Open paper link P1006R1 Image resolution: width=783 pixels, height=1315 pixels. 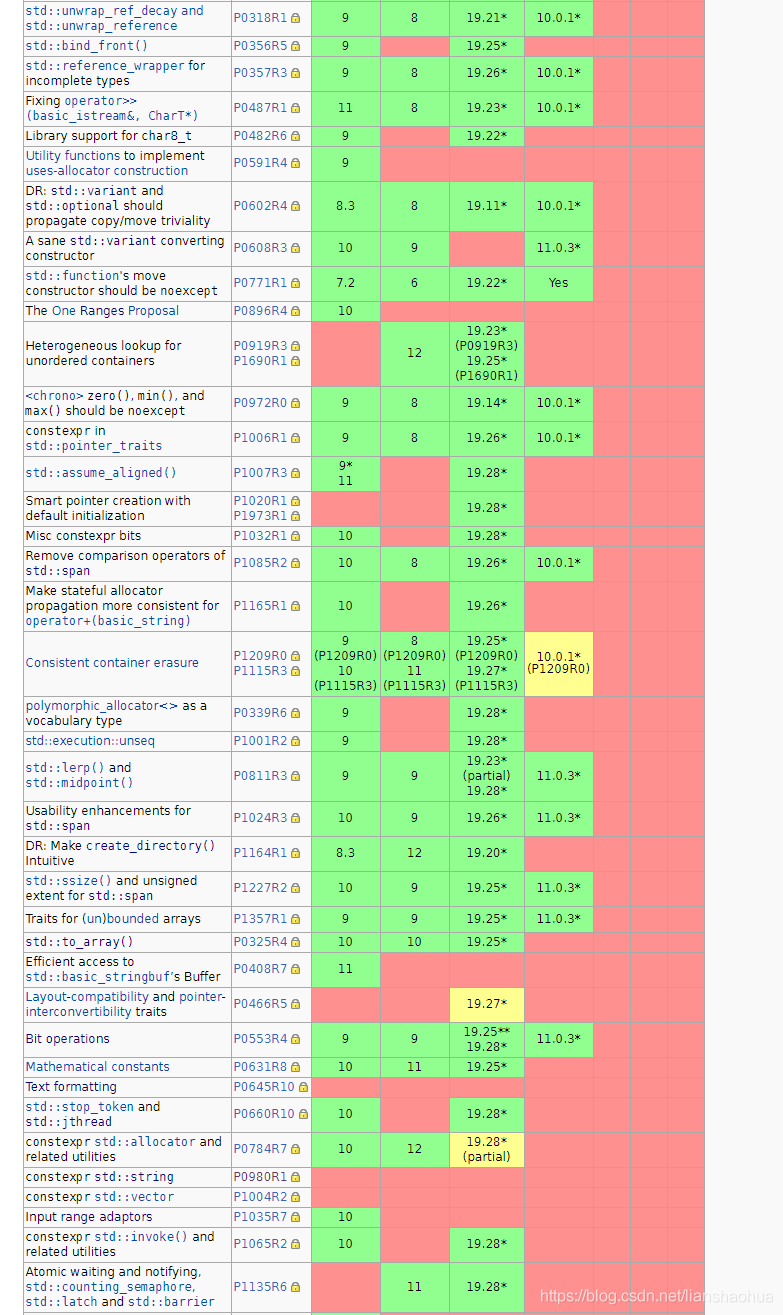pos(260,438)
